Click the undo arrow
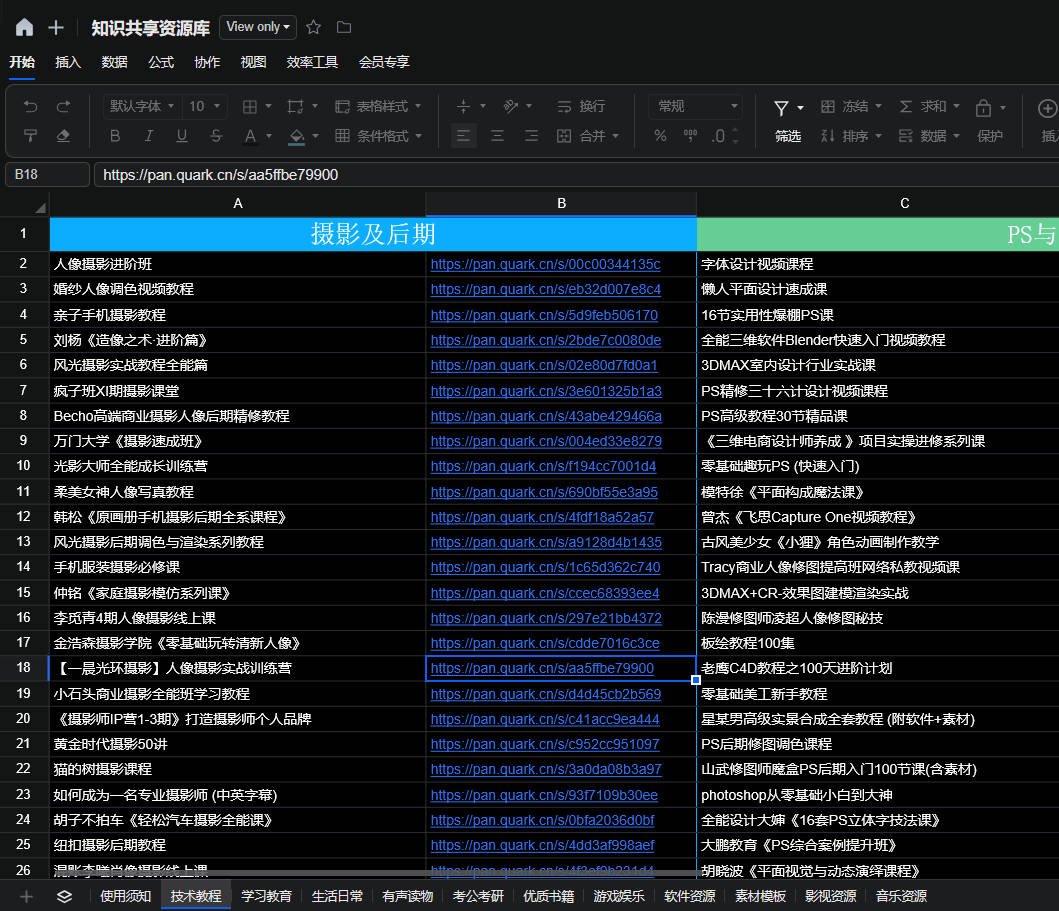The height and width of the screenshot is (911, 1059). pyautogui.click(x=30, y=107)
